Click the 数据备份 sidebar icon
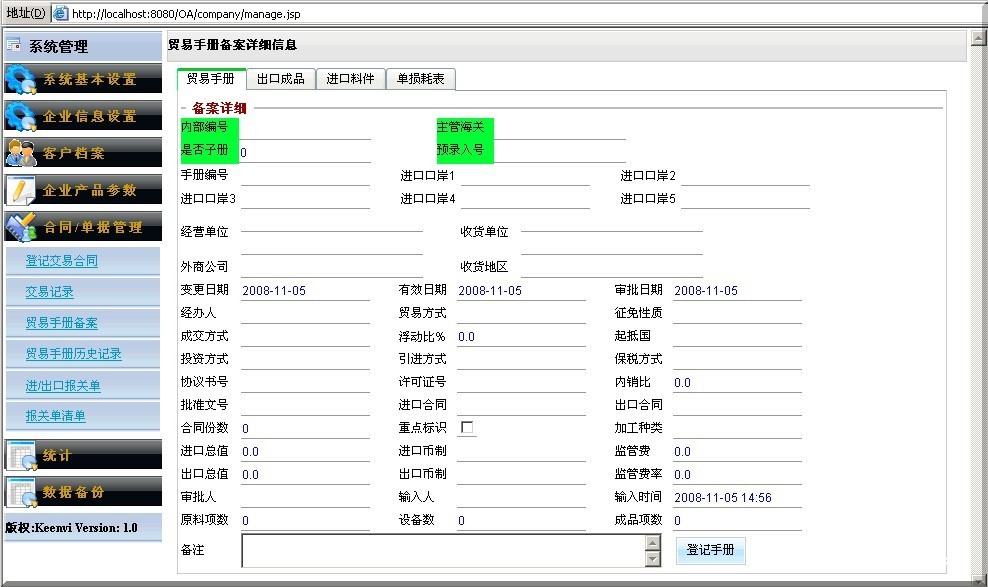Image resolution: width=988 pixels, height=587 pixels. pyautogui.click(x=21, y=492)
